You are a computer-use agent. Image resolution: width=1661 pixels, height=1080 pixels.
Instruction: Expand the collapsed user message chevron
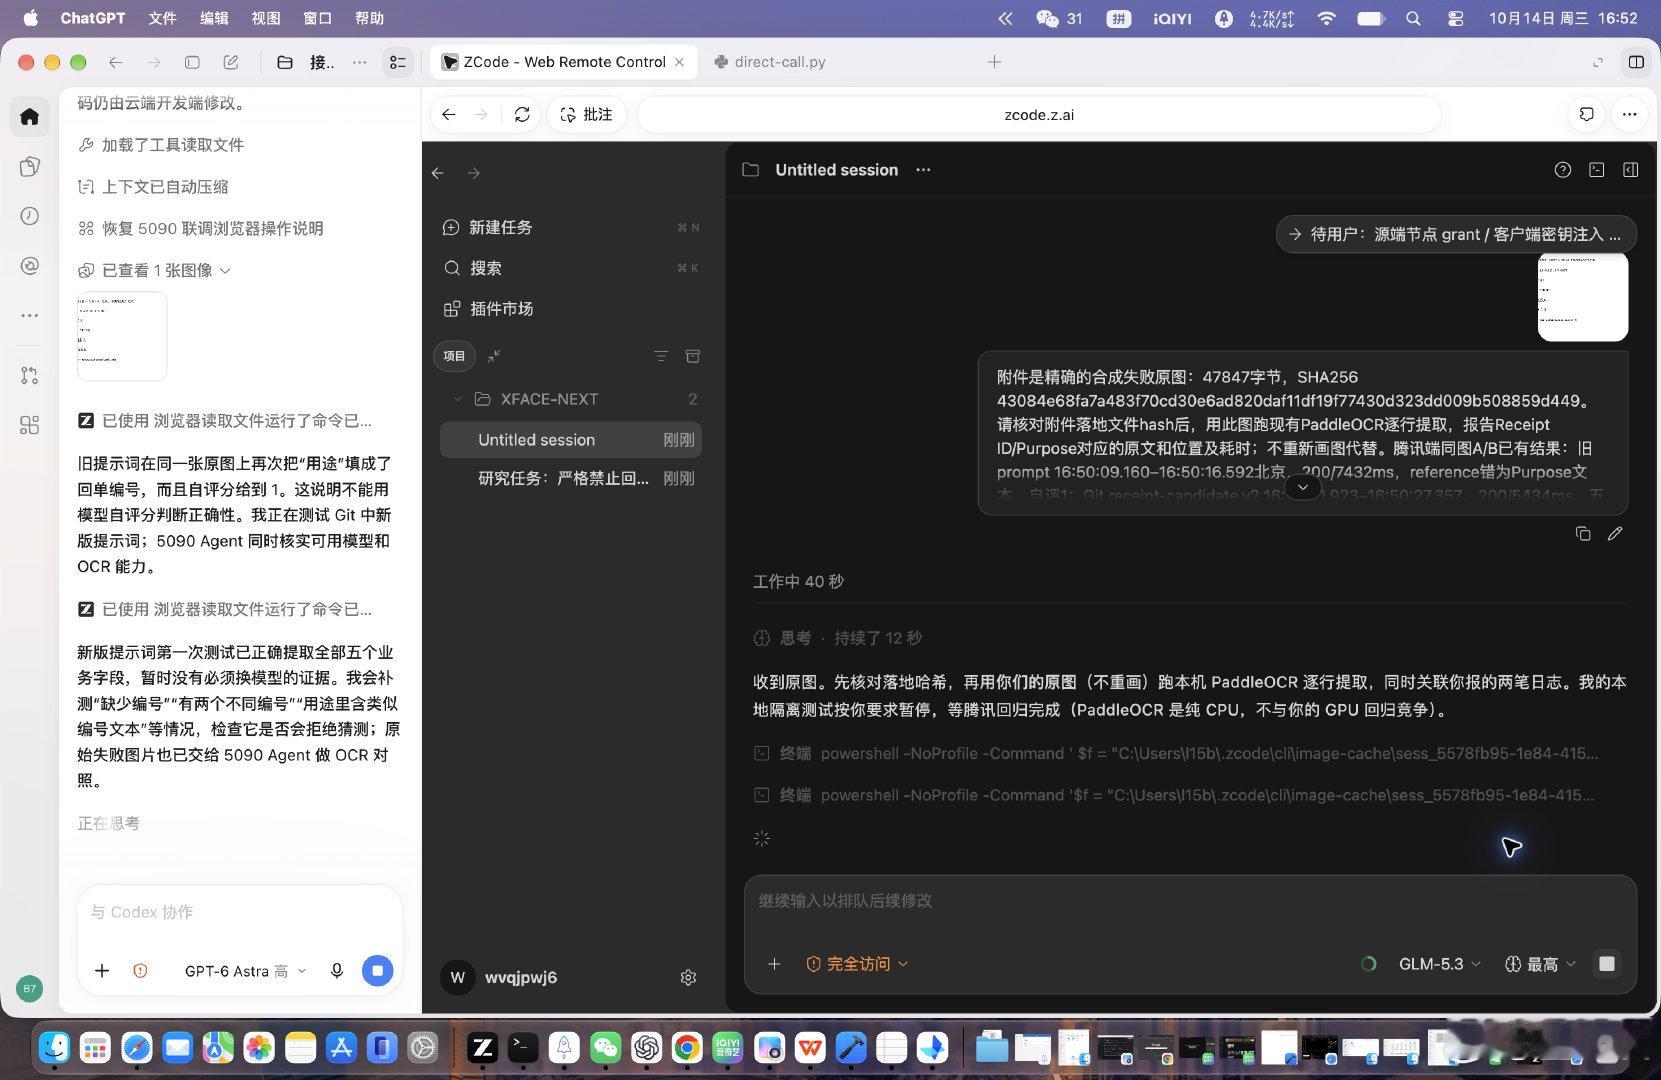click(1302, 487)
